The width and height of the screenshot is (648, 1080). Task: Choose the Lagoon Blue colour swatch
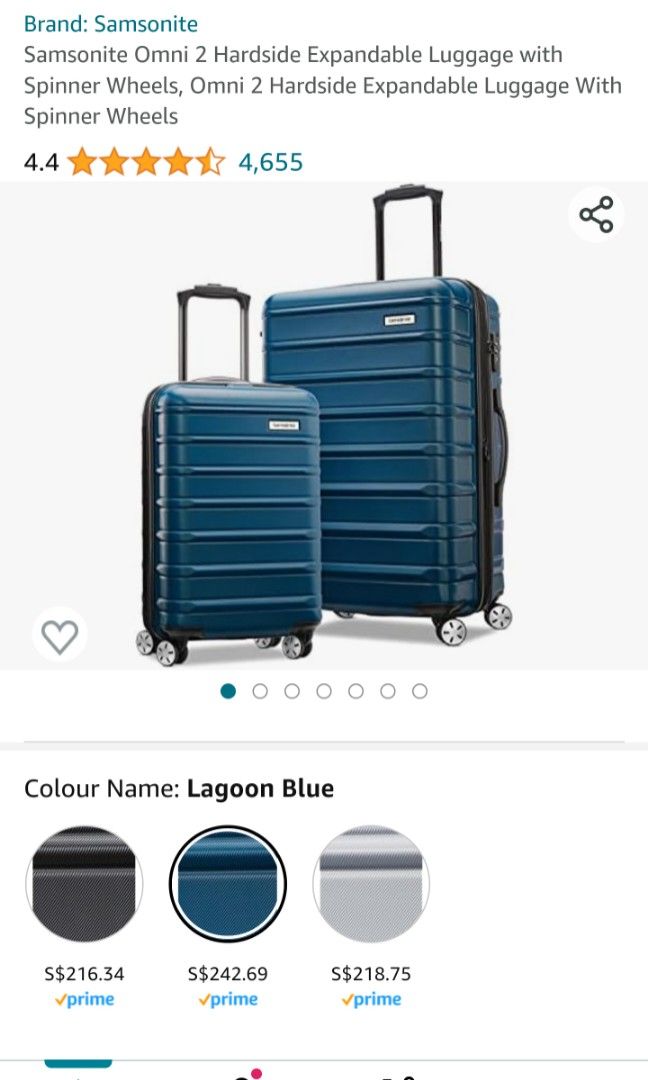227,884
